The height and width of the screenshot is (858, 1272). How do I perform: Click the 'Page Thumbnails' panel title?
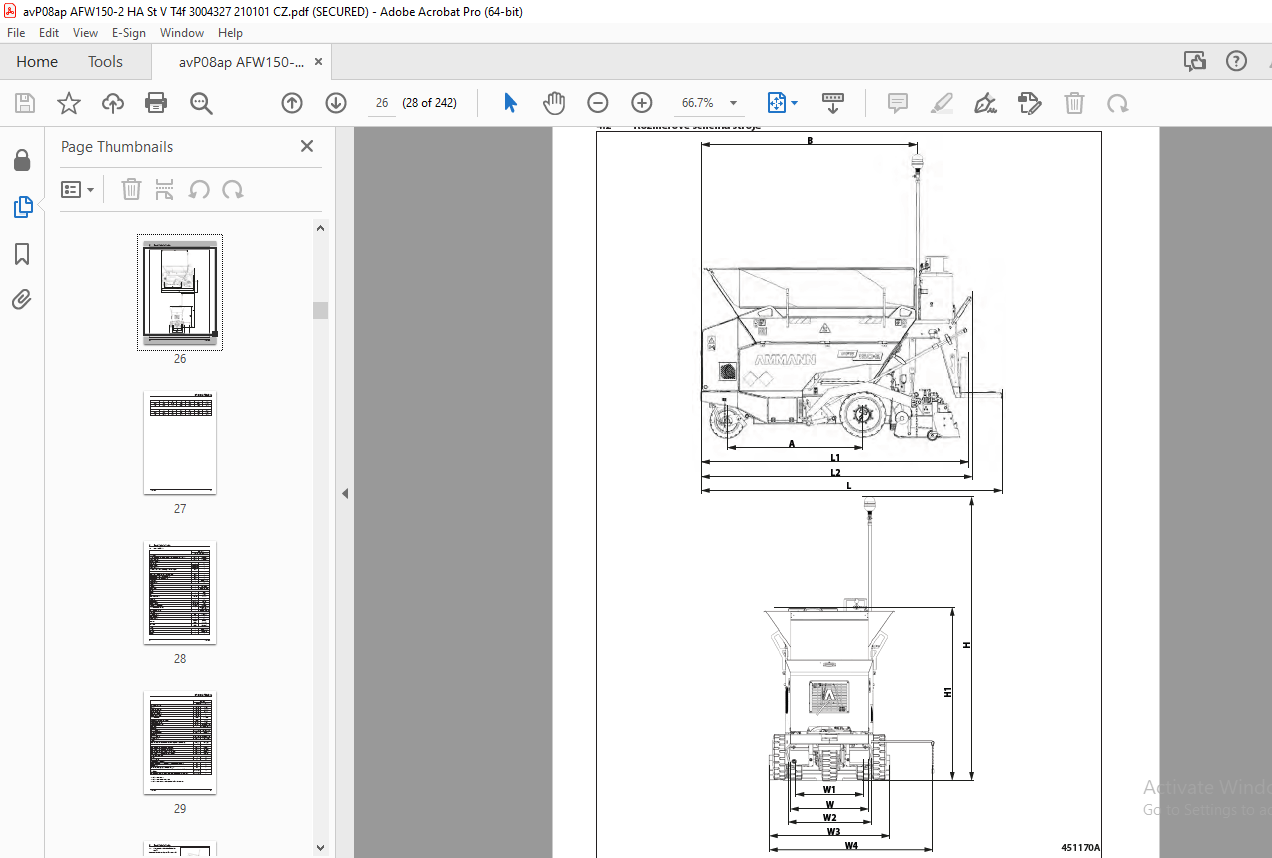click(117, 147)
